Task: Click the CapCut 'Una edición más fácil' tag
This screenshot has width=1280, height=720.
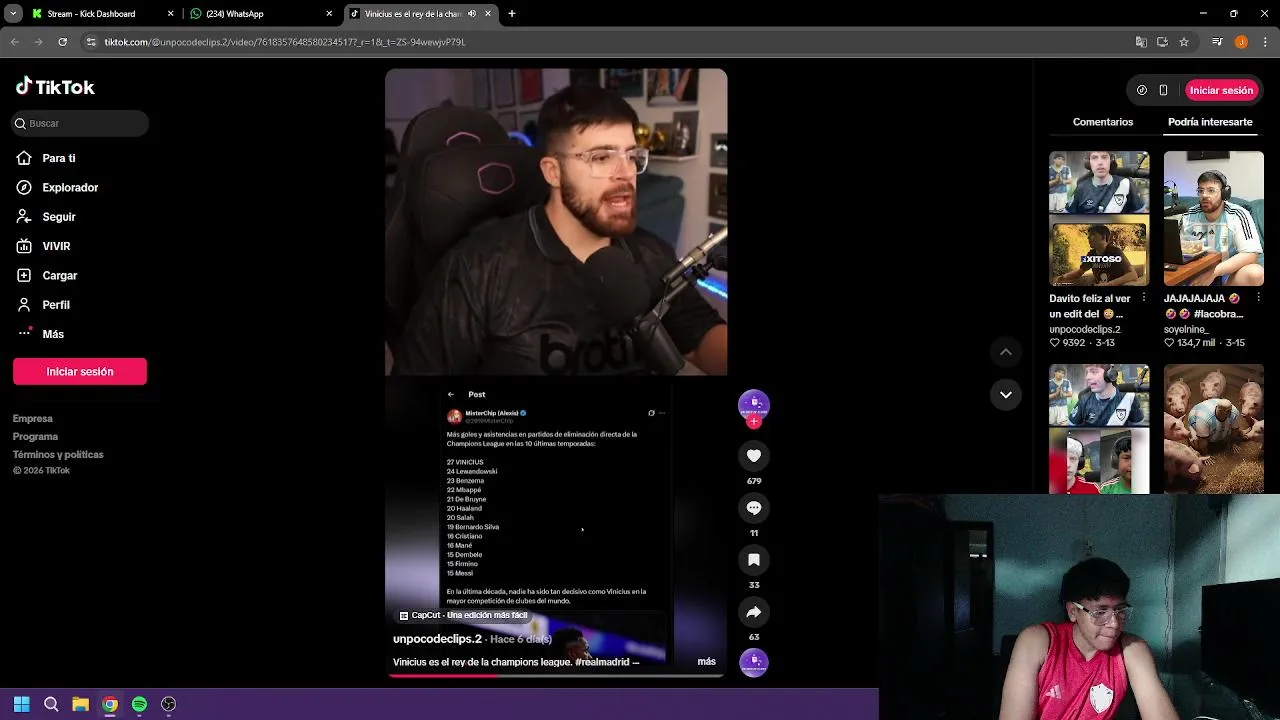Action: click(464, 616)
